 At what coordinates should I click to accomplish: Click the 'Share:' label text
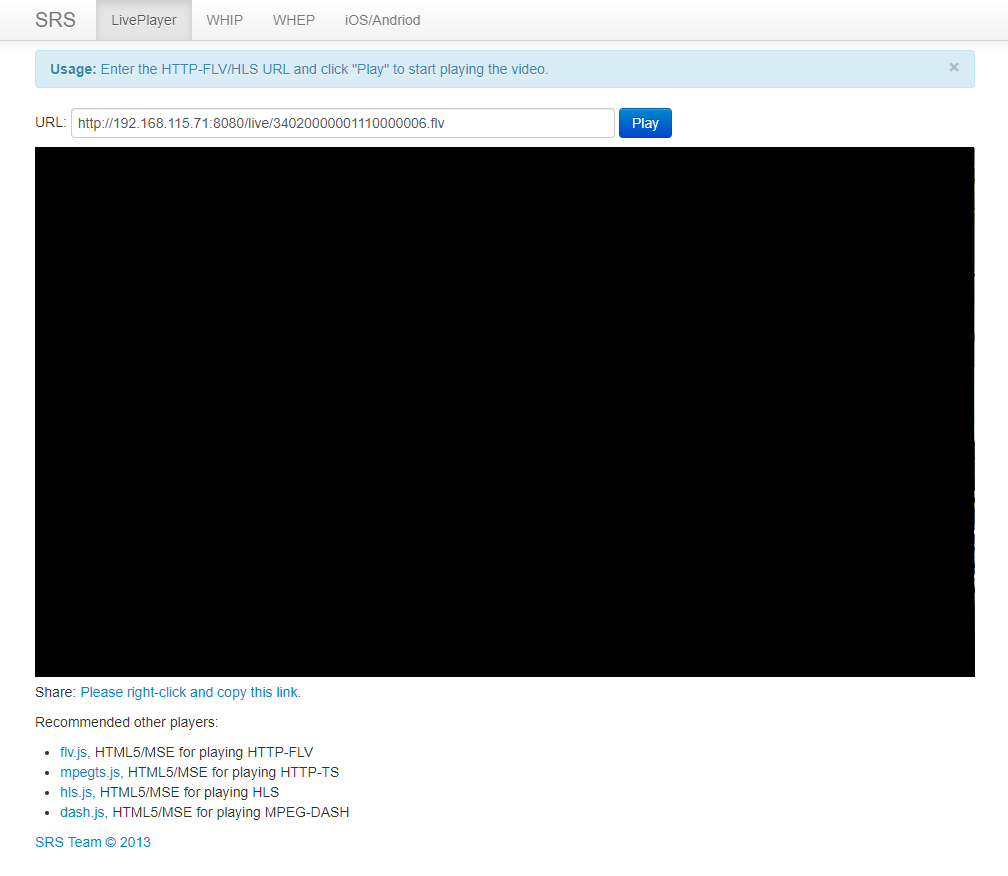coord(55,692)
